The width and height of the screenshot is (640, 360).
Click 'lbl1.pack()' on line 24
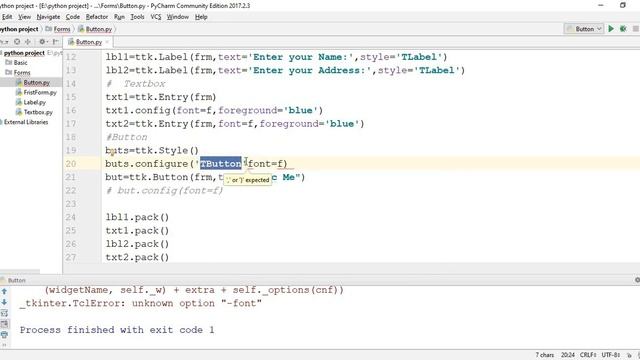click(137, 217)
